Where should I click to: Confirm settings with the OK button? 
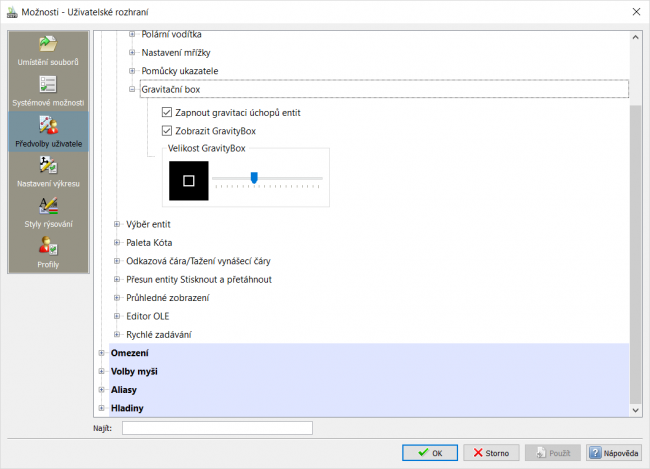430,453
